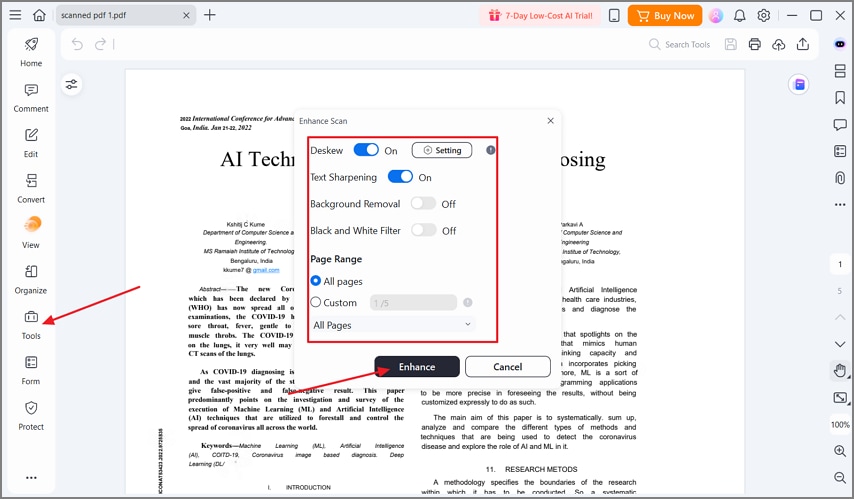
Task: Select the hand pan tool
Action: coord(840,371)
